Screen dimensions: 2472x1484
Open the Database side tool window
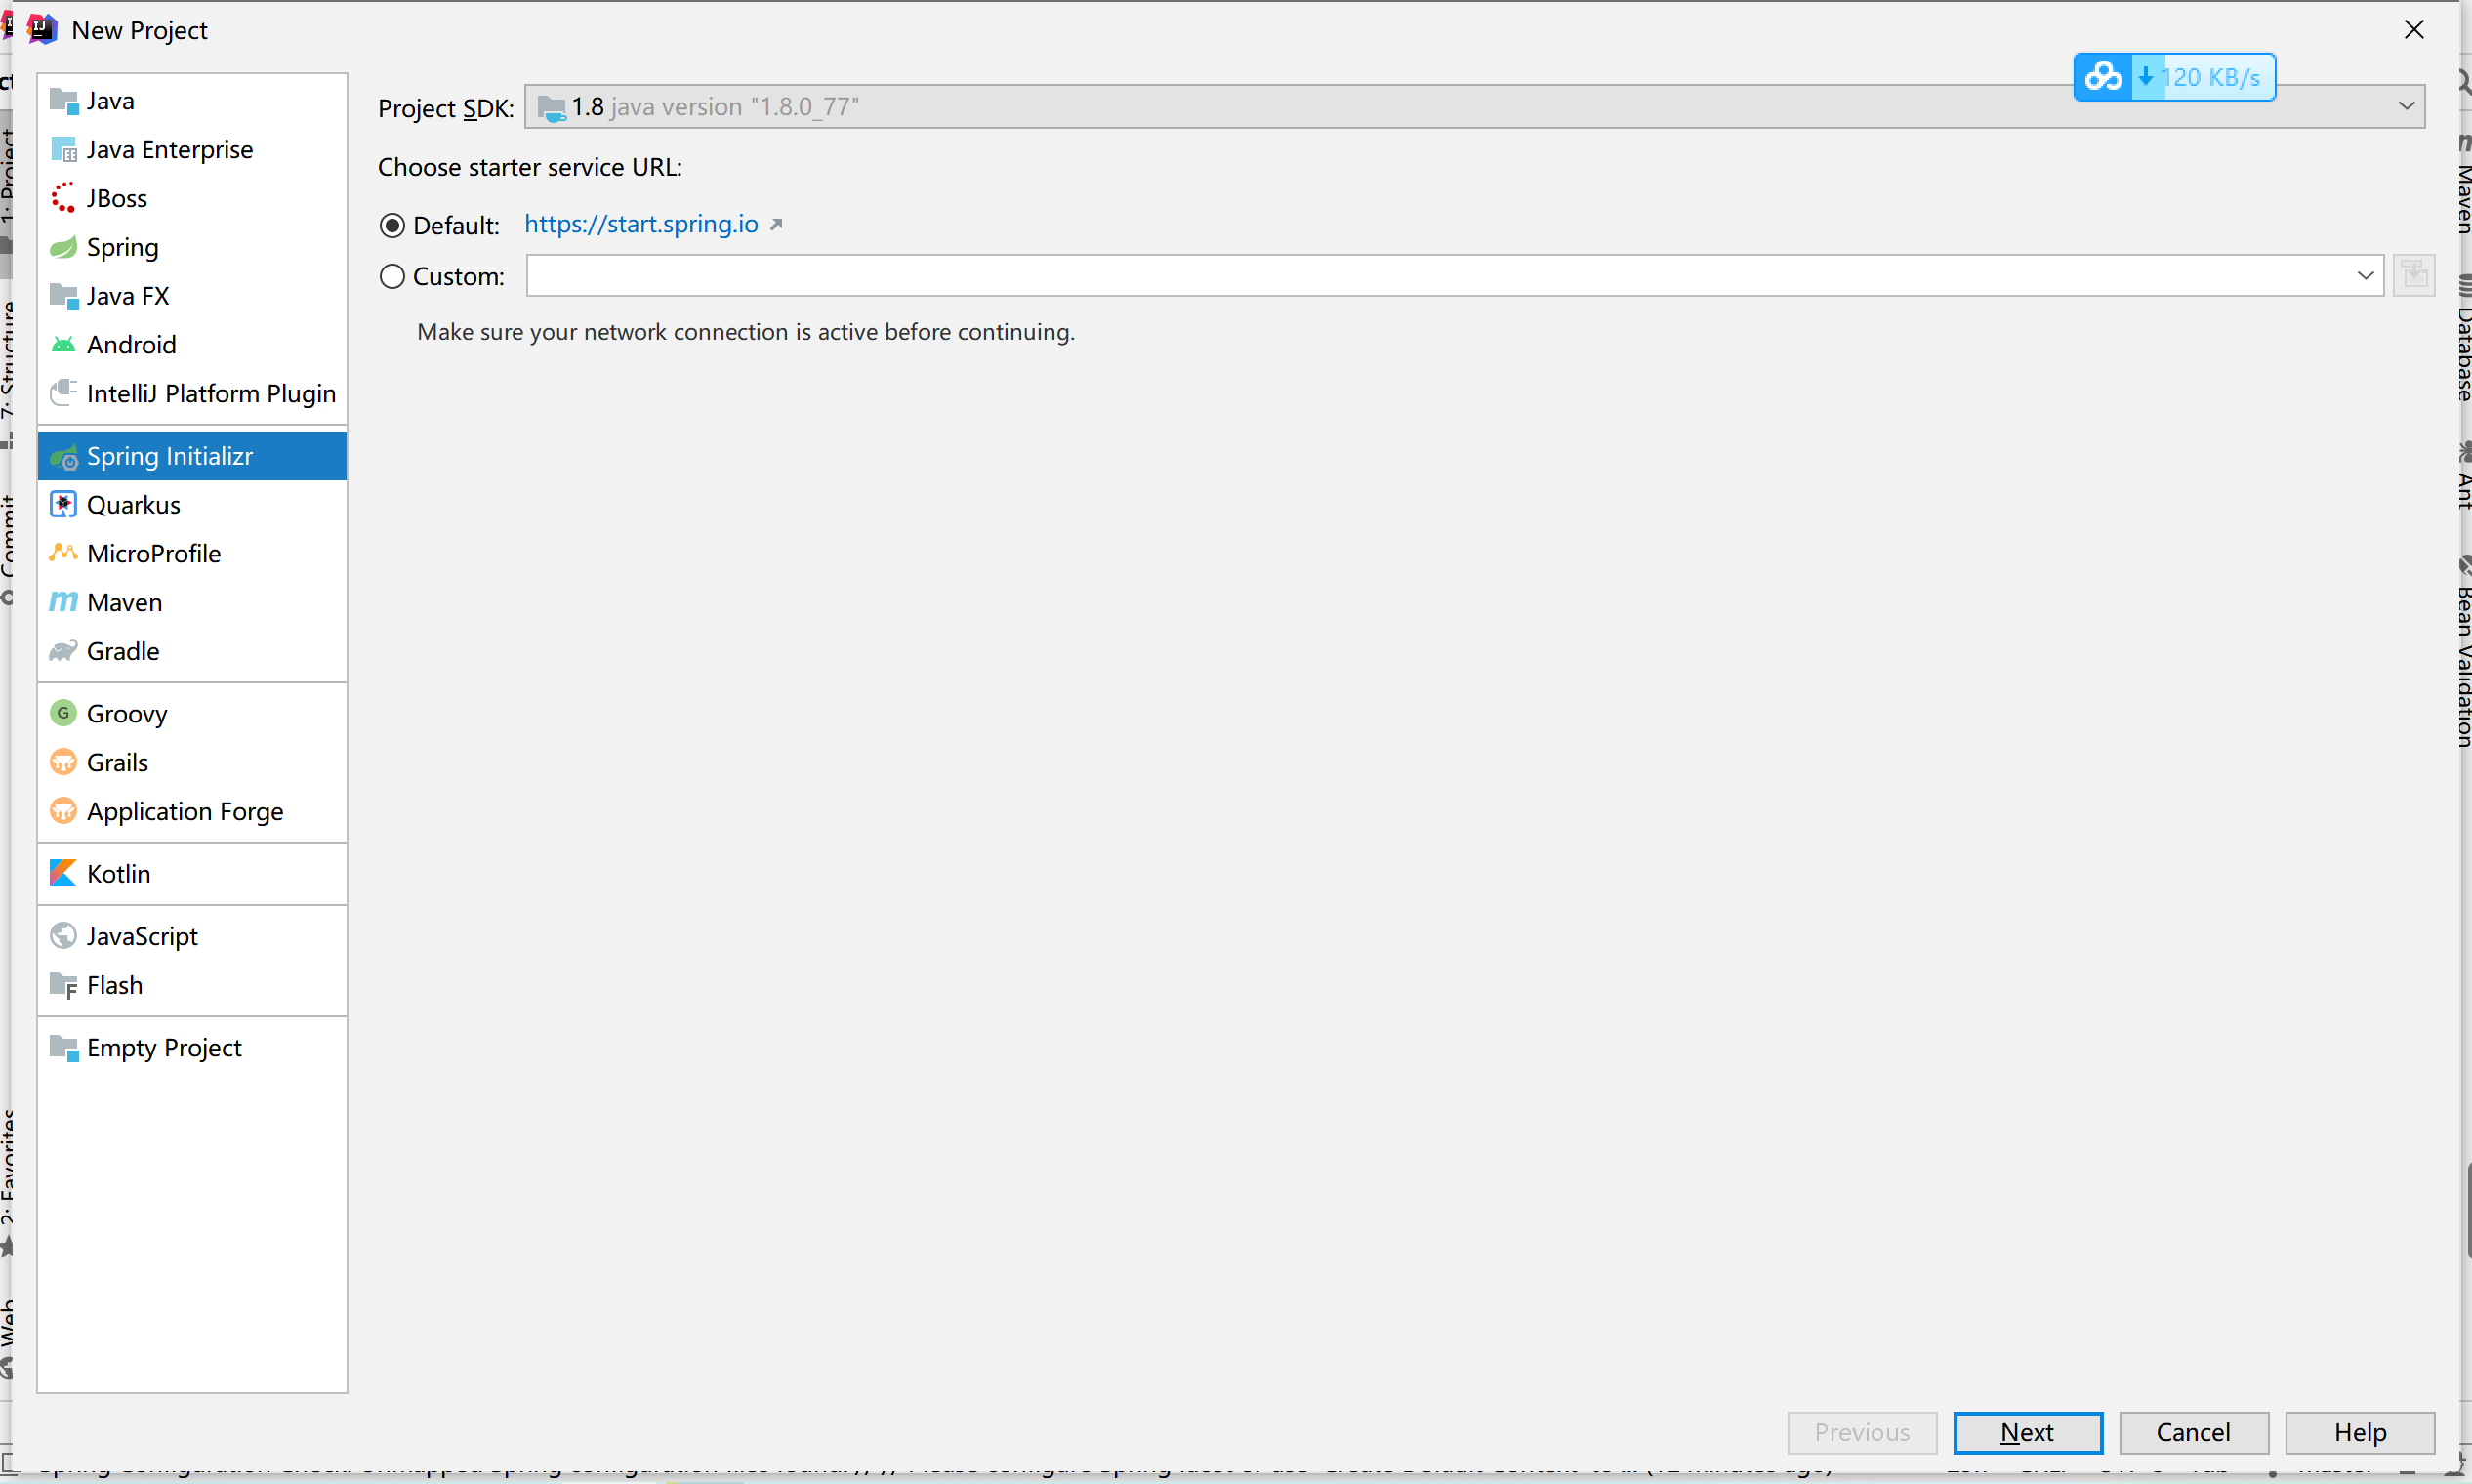tap(2463, 340)
